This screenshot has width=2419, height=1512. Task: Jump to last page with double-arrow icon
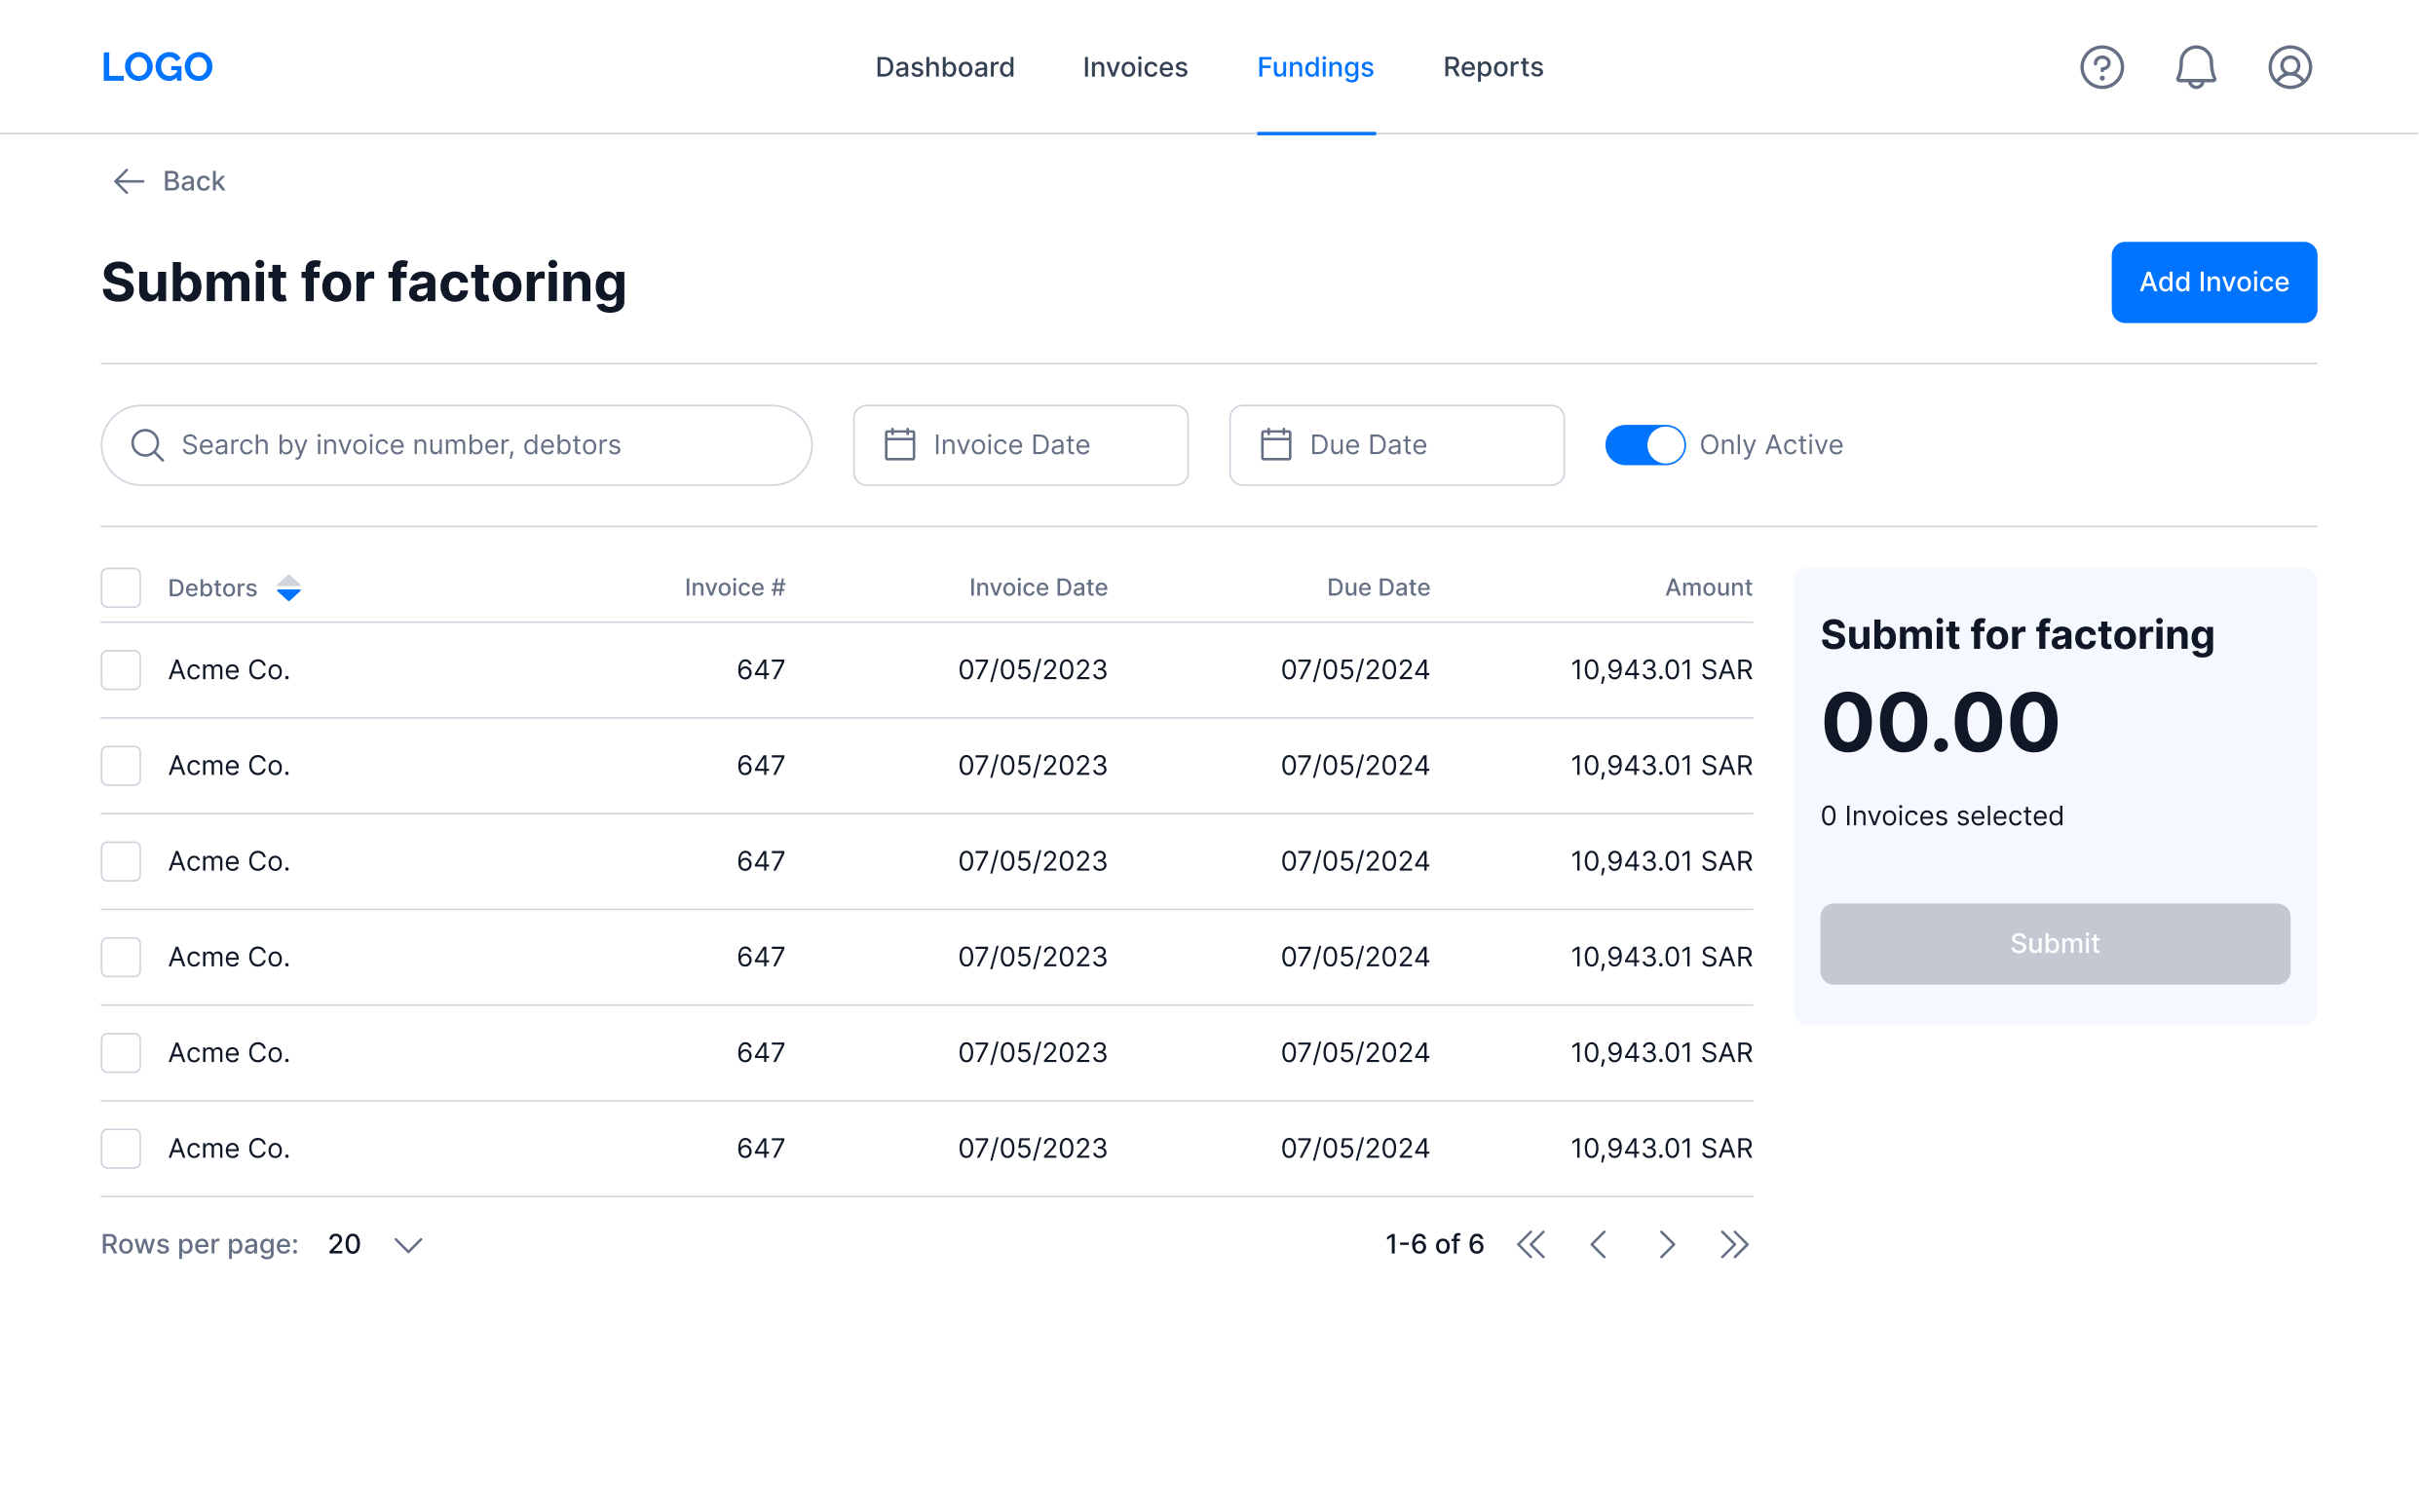[x=1735, y=1244]
